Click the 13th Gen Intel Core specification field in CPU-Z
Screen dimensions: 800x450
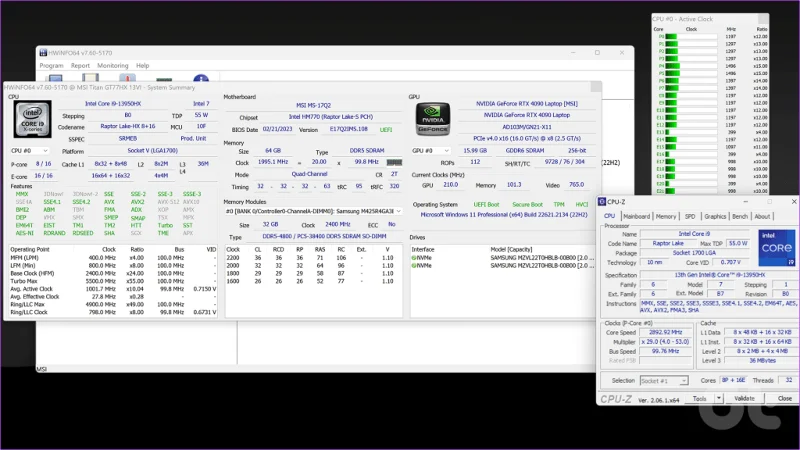tap(719, 274)
